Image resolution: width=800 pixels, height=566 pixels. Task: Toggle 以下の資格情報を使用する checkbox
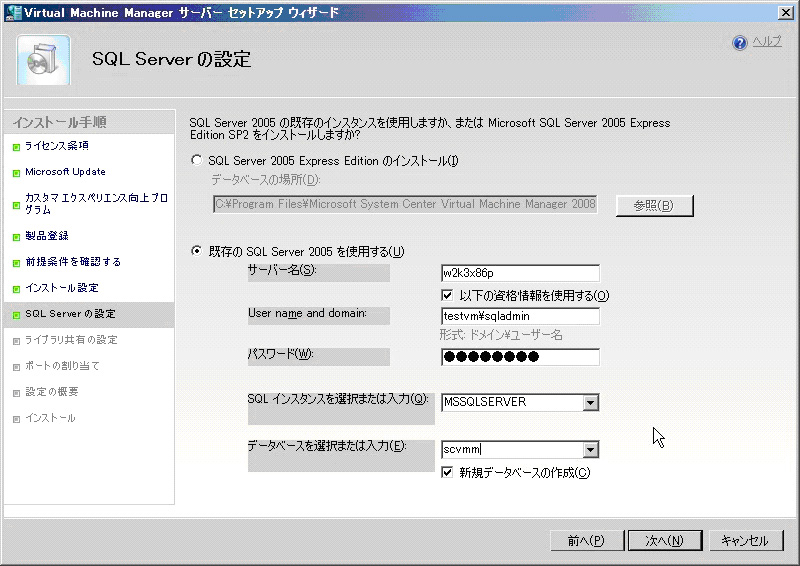[448, 295]
